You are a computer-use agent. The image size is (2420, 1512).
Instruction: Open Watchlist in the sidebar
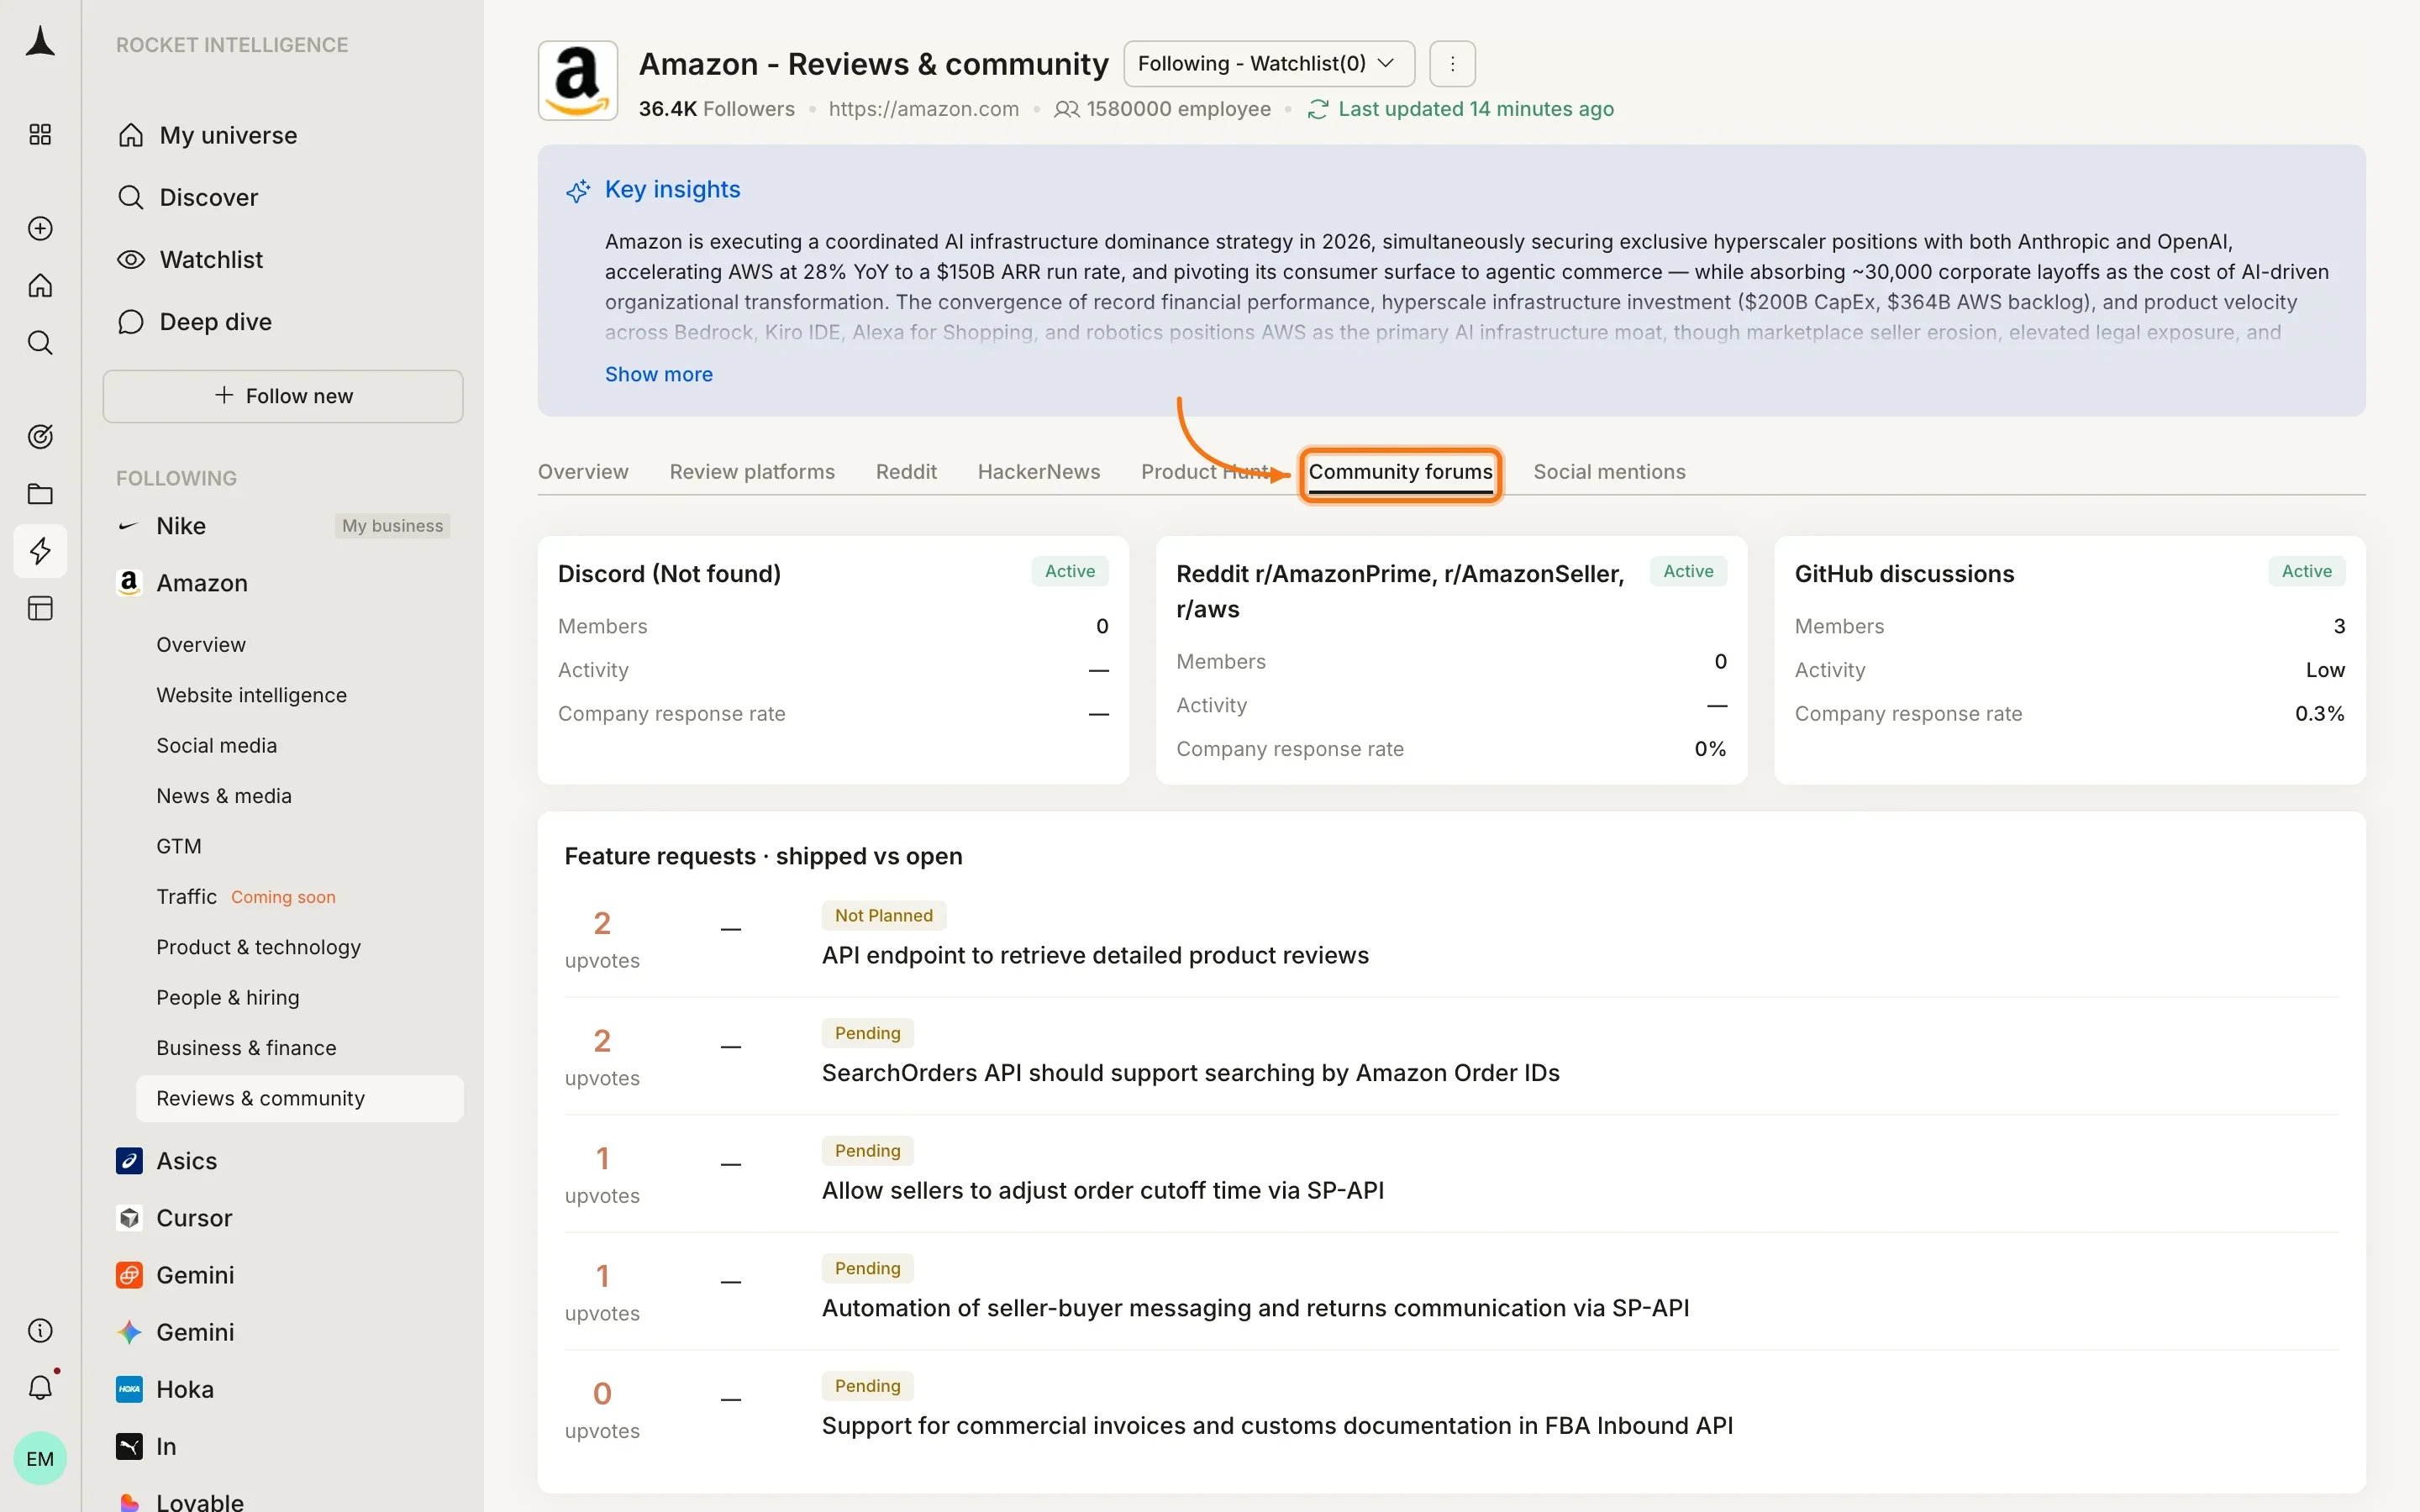190,260
